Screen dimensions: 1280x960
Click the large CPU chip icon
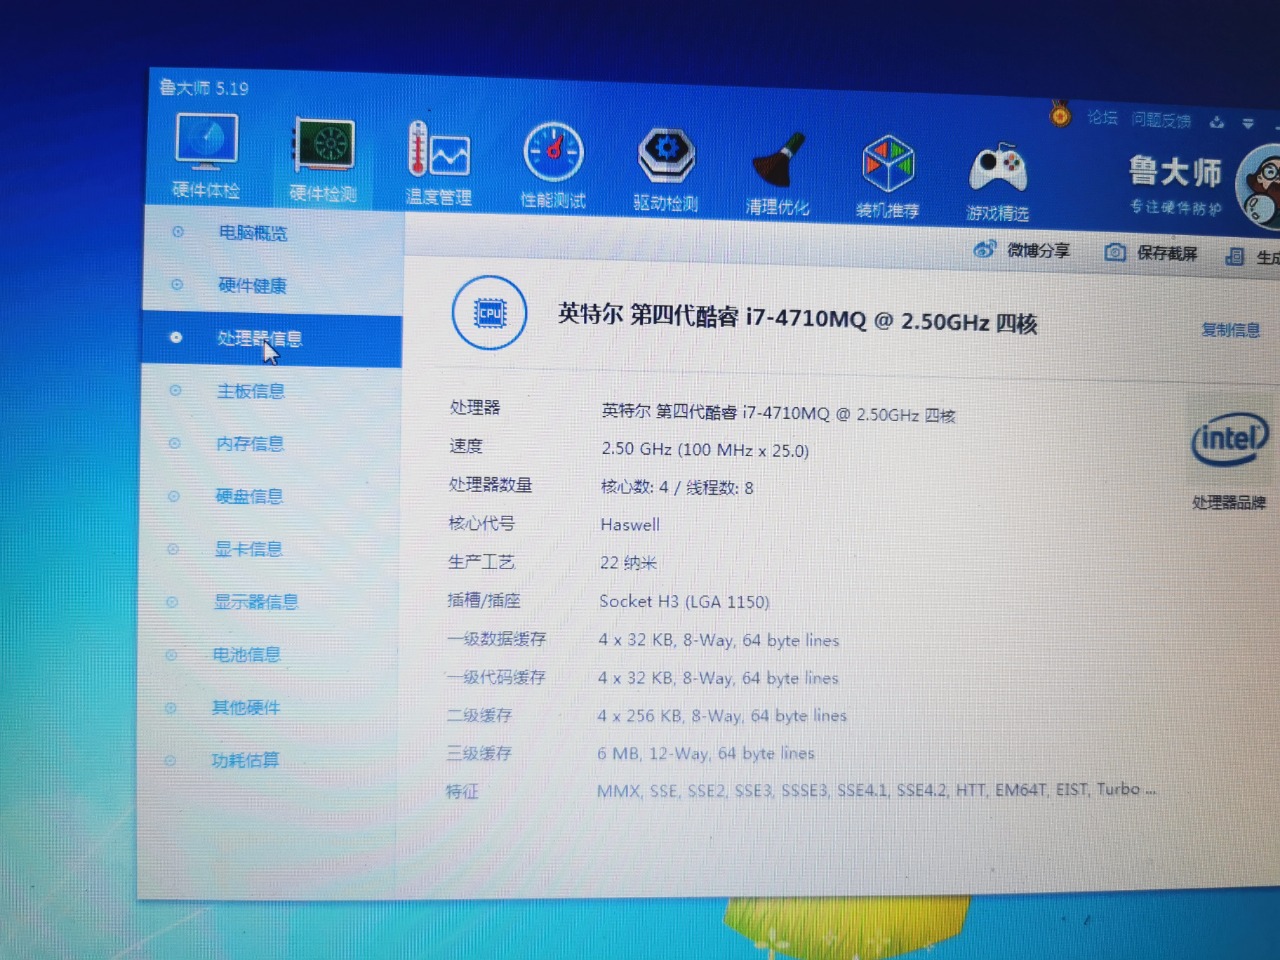pyautogui.click(x=489, y=313)
